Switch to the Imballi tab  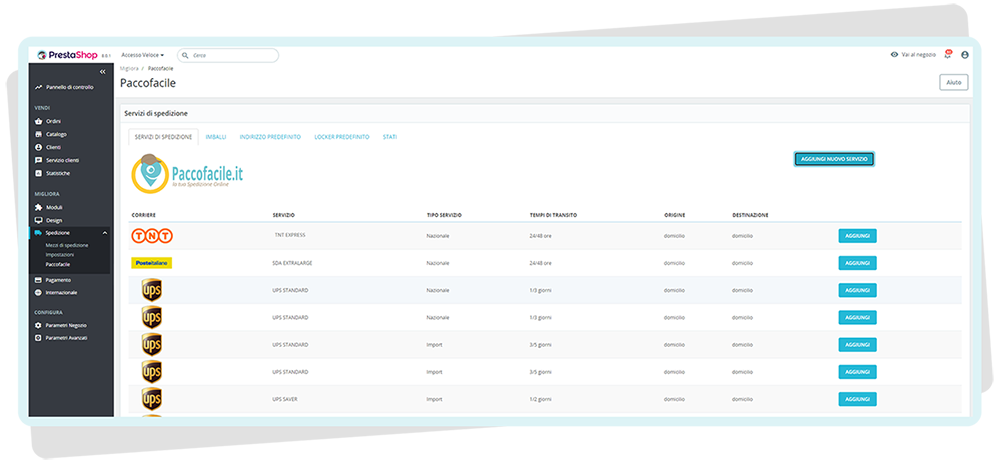(x=216, y=137)
